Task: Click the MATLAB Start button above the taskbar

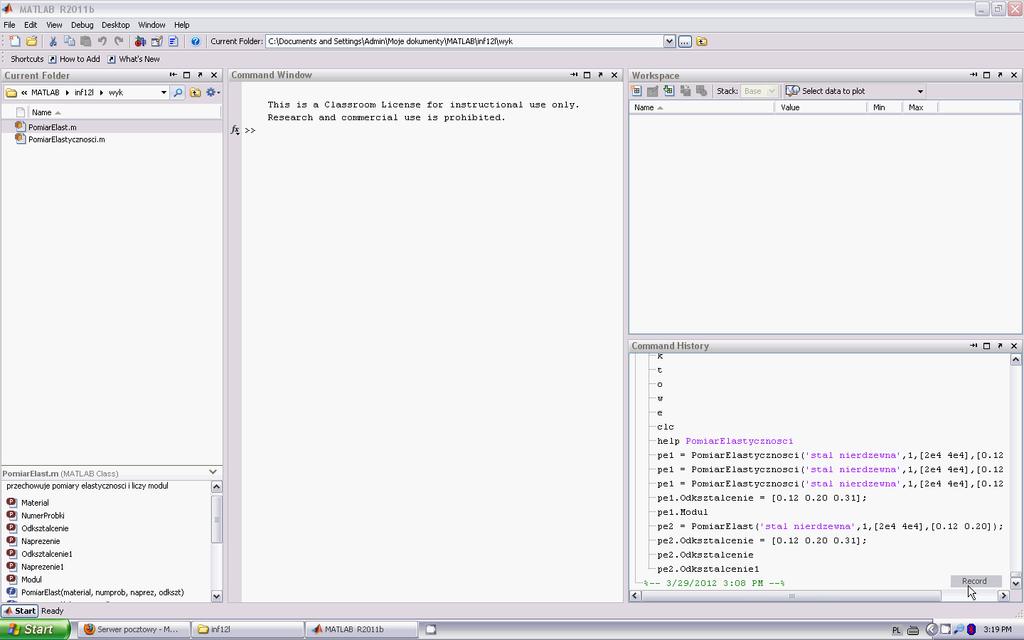Action: (20, 611)
